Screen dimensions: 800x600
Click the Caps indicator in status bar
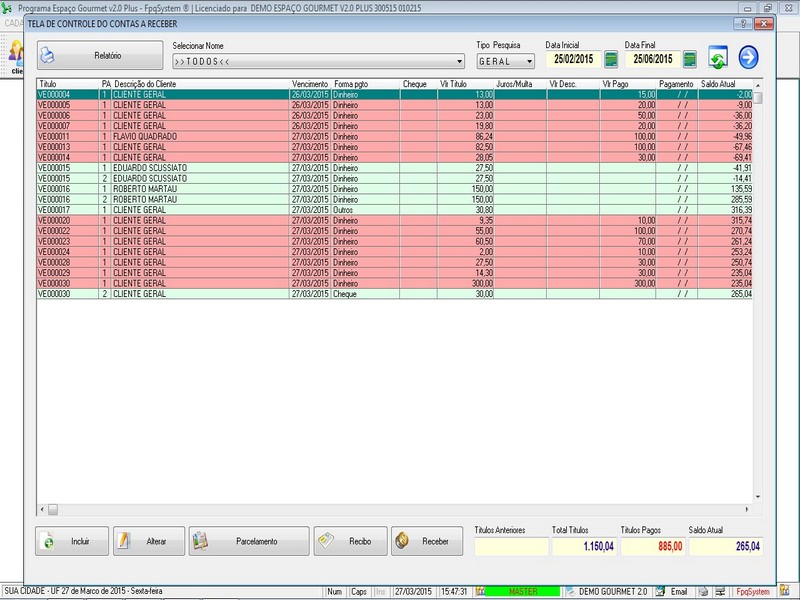359,592
